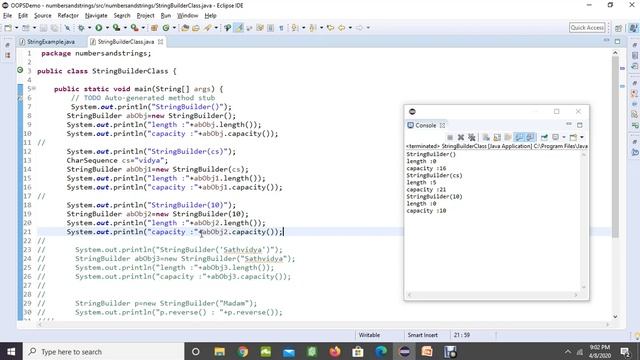
Task: Click Pin Console icon
Action: tap(544, 137)
